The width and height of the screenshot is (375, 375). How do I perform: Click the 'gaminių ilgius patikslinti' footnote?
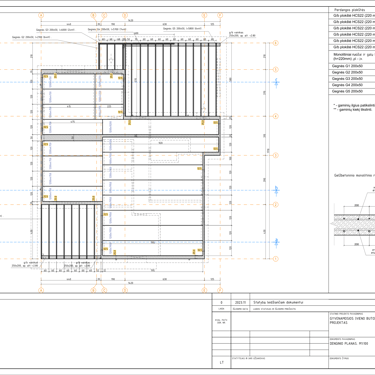pyautogui.click(x=353, y=105)
